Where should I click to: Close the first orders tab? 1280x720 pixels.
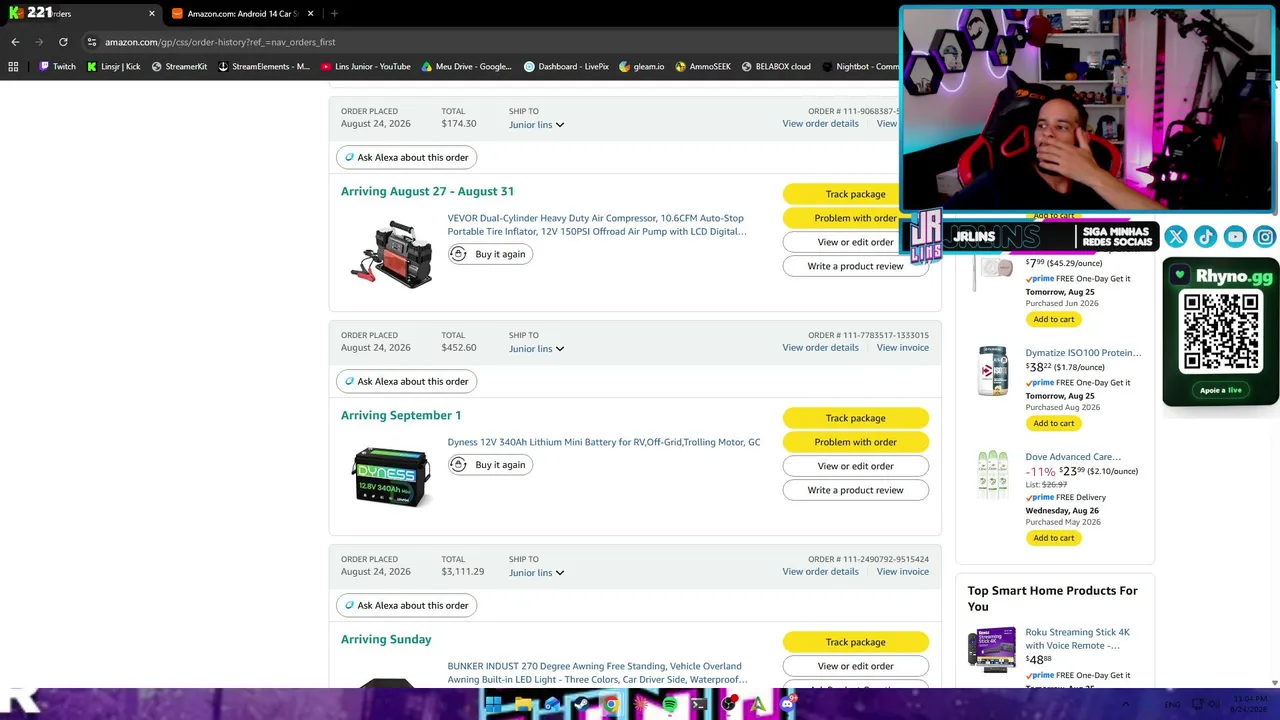152,14
